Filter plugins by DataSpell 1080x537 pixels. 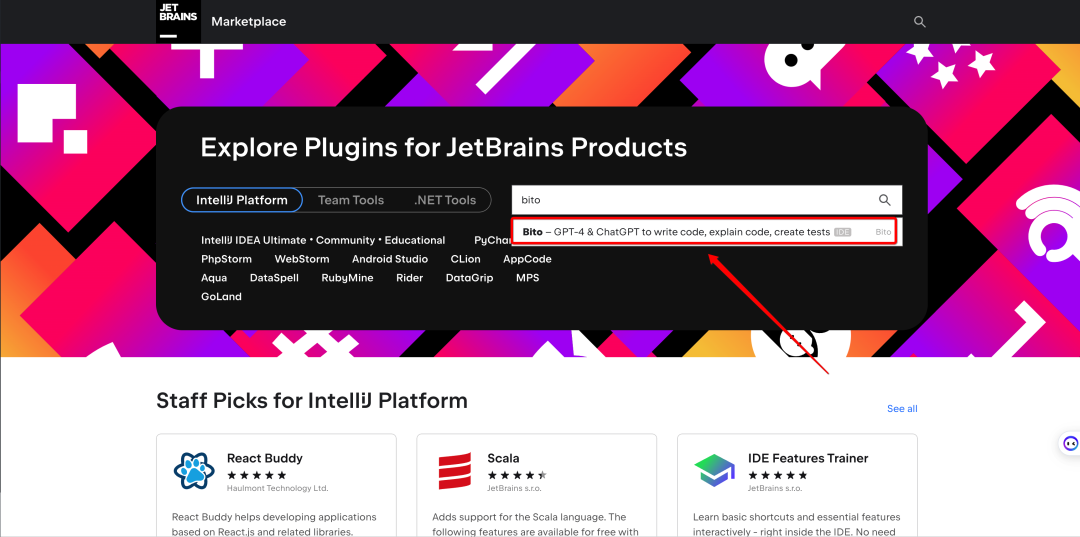point(274,278)
